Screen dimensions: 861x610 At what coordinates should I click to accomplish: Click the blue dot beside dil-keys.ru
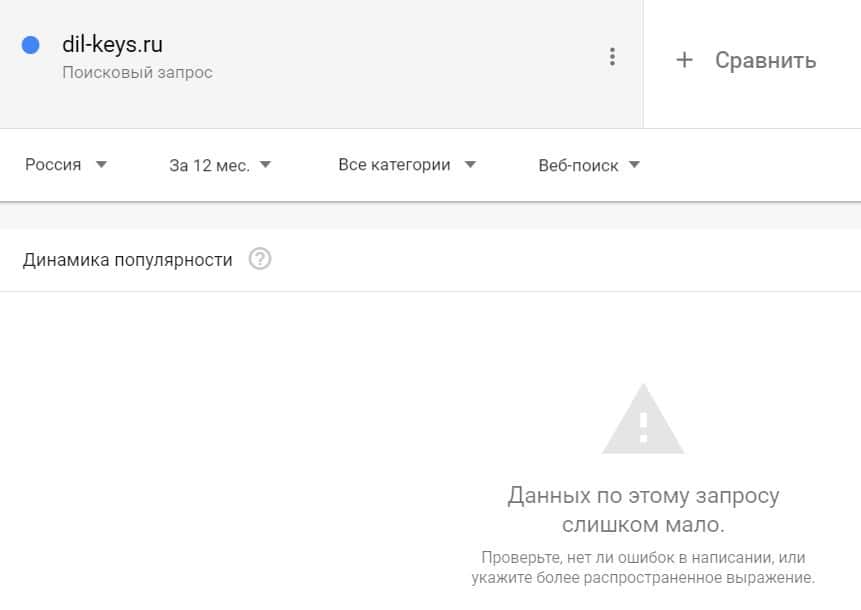[31, 45]
